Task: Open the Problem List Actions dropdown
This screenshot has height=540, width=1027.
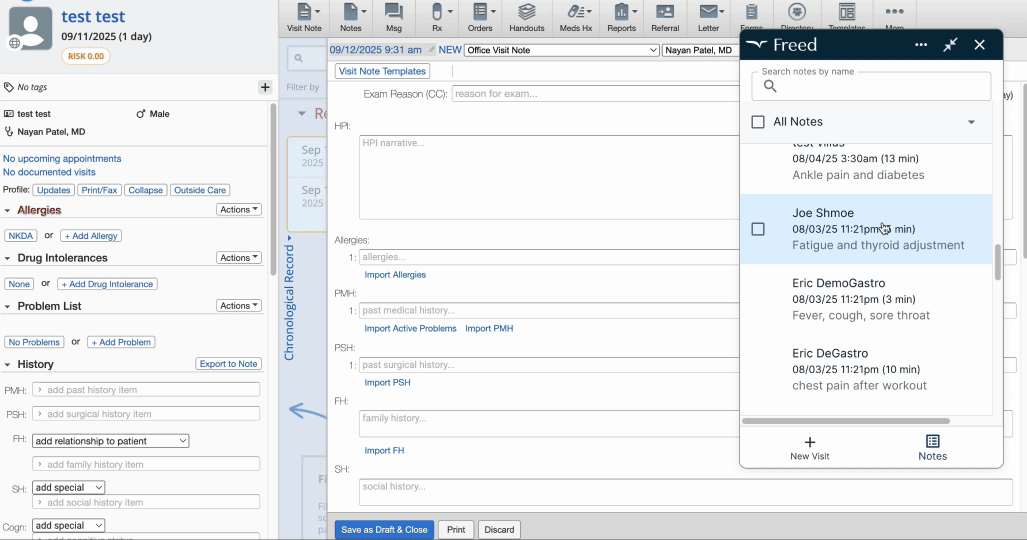Action: pos(238,305)
